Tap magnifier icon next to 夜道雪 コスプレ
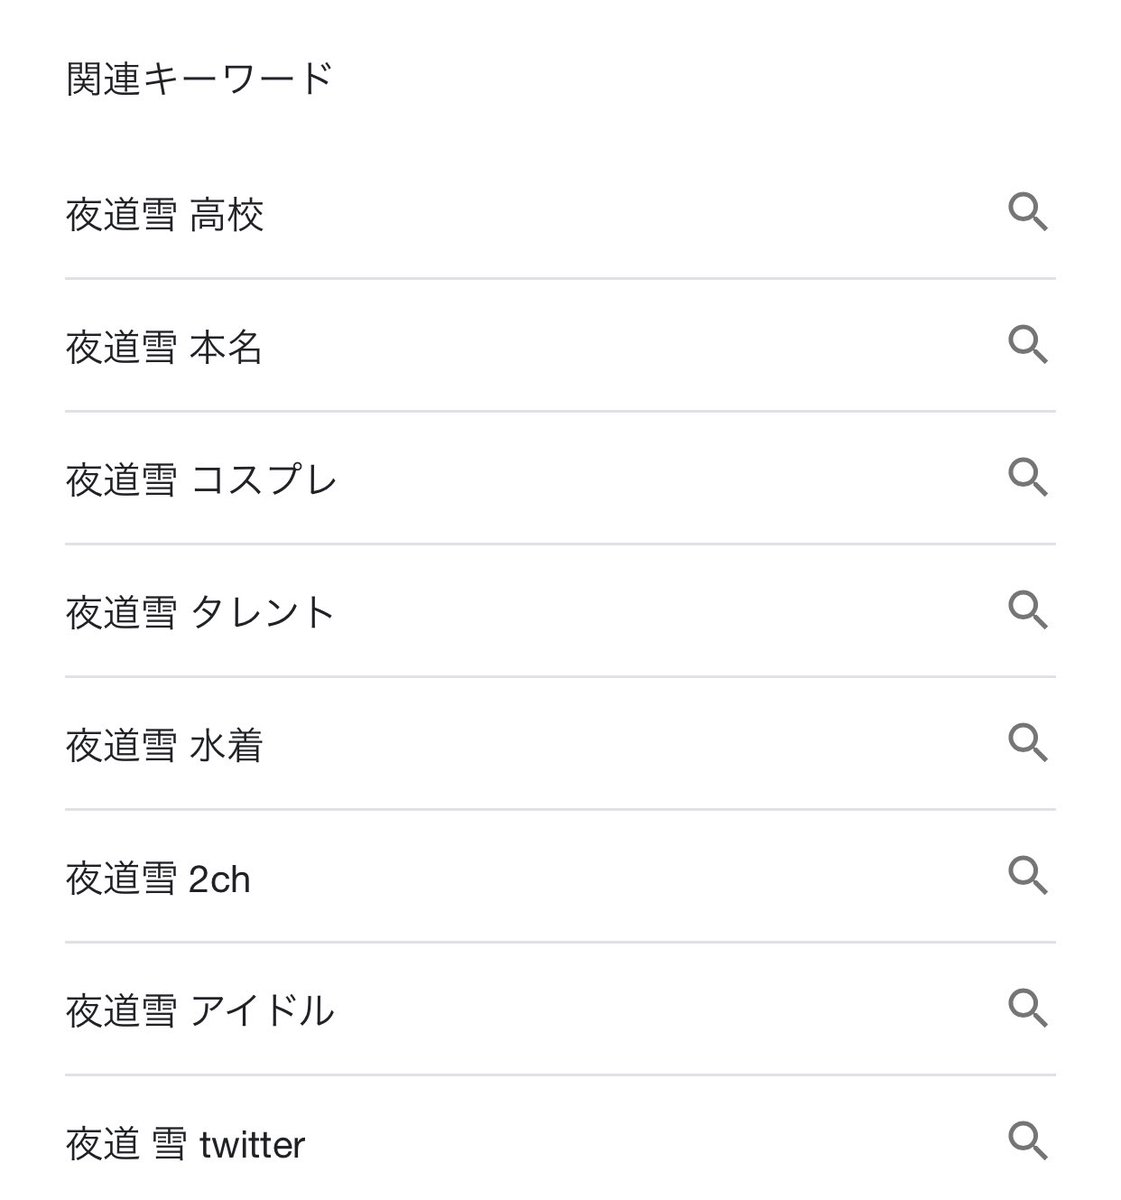 point(1027,478)
